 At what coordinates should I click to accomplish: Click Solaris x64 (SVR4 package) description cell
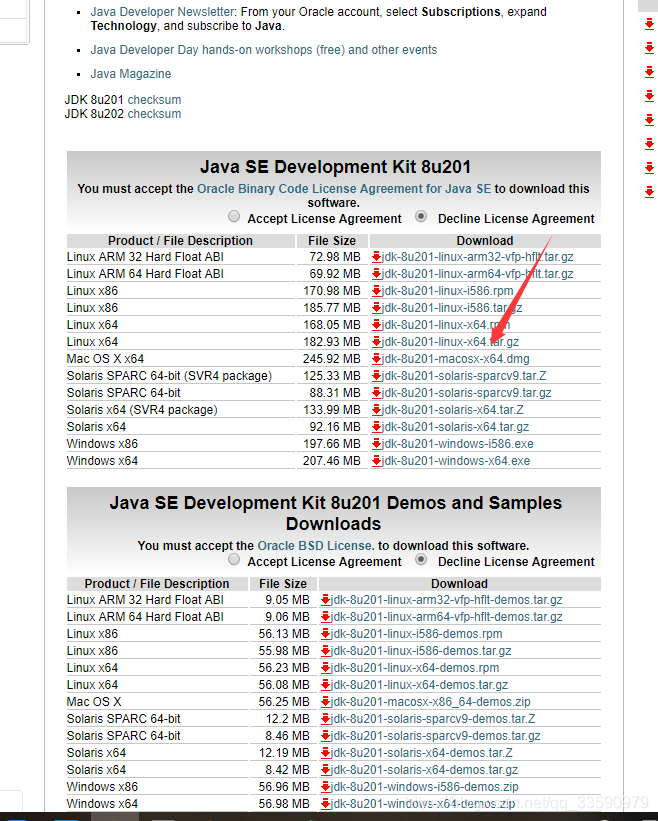pyautogui.click(x=181, y=410)
